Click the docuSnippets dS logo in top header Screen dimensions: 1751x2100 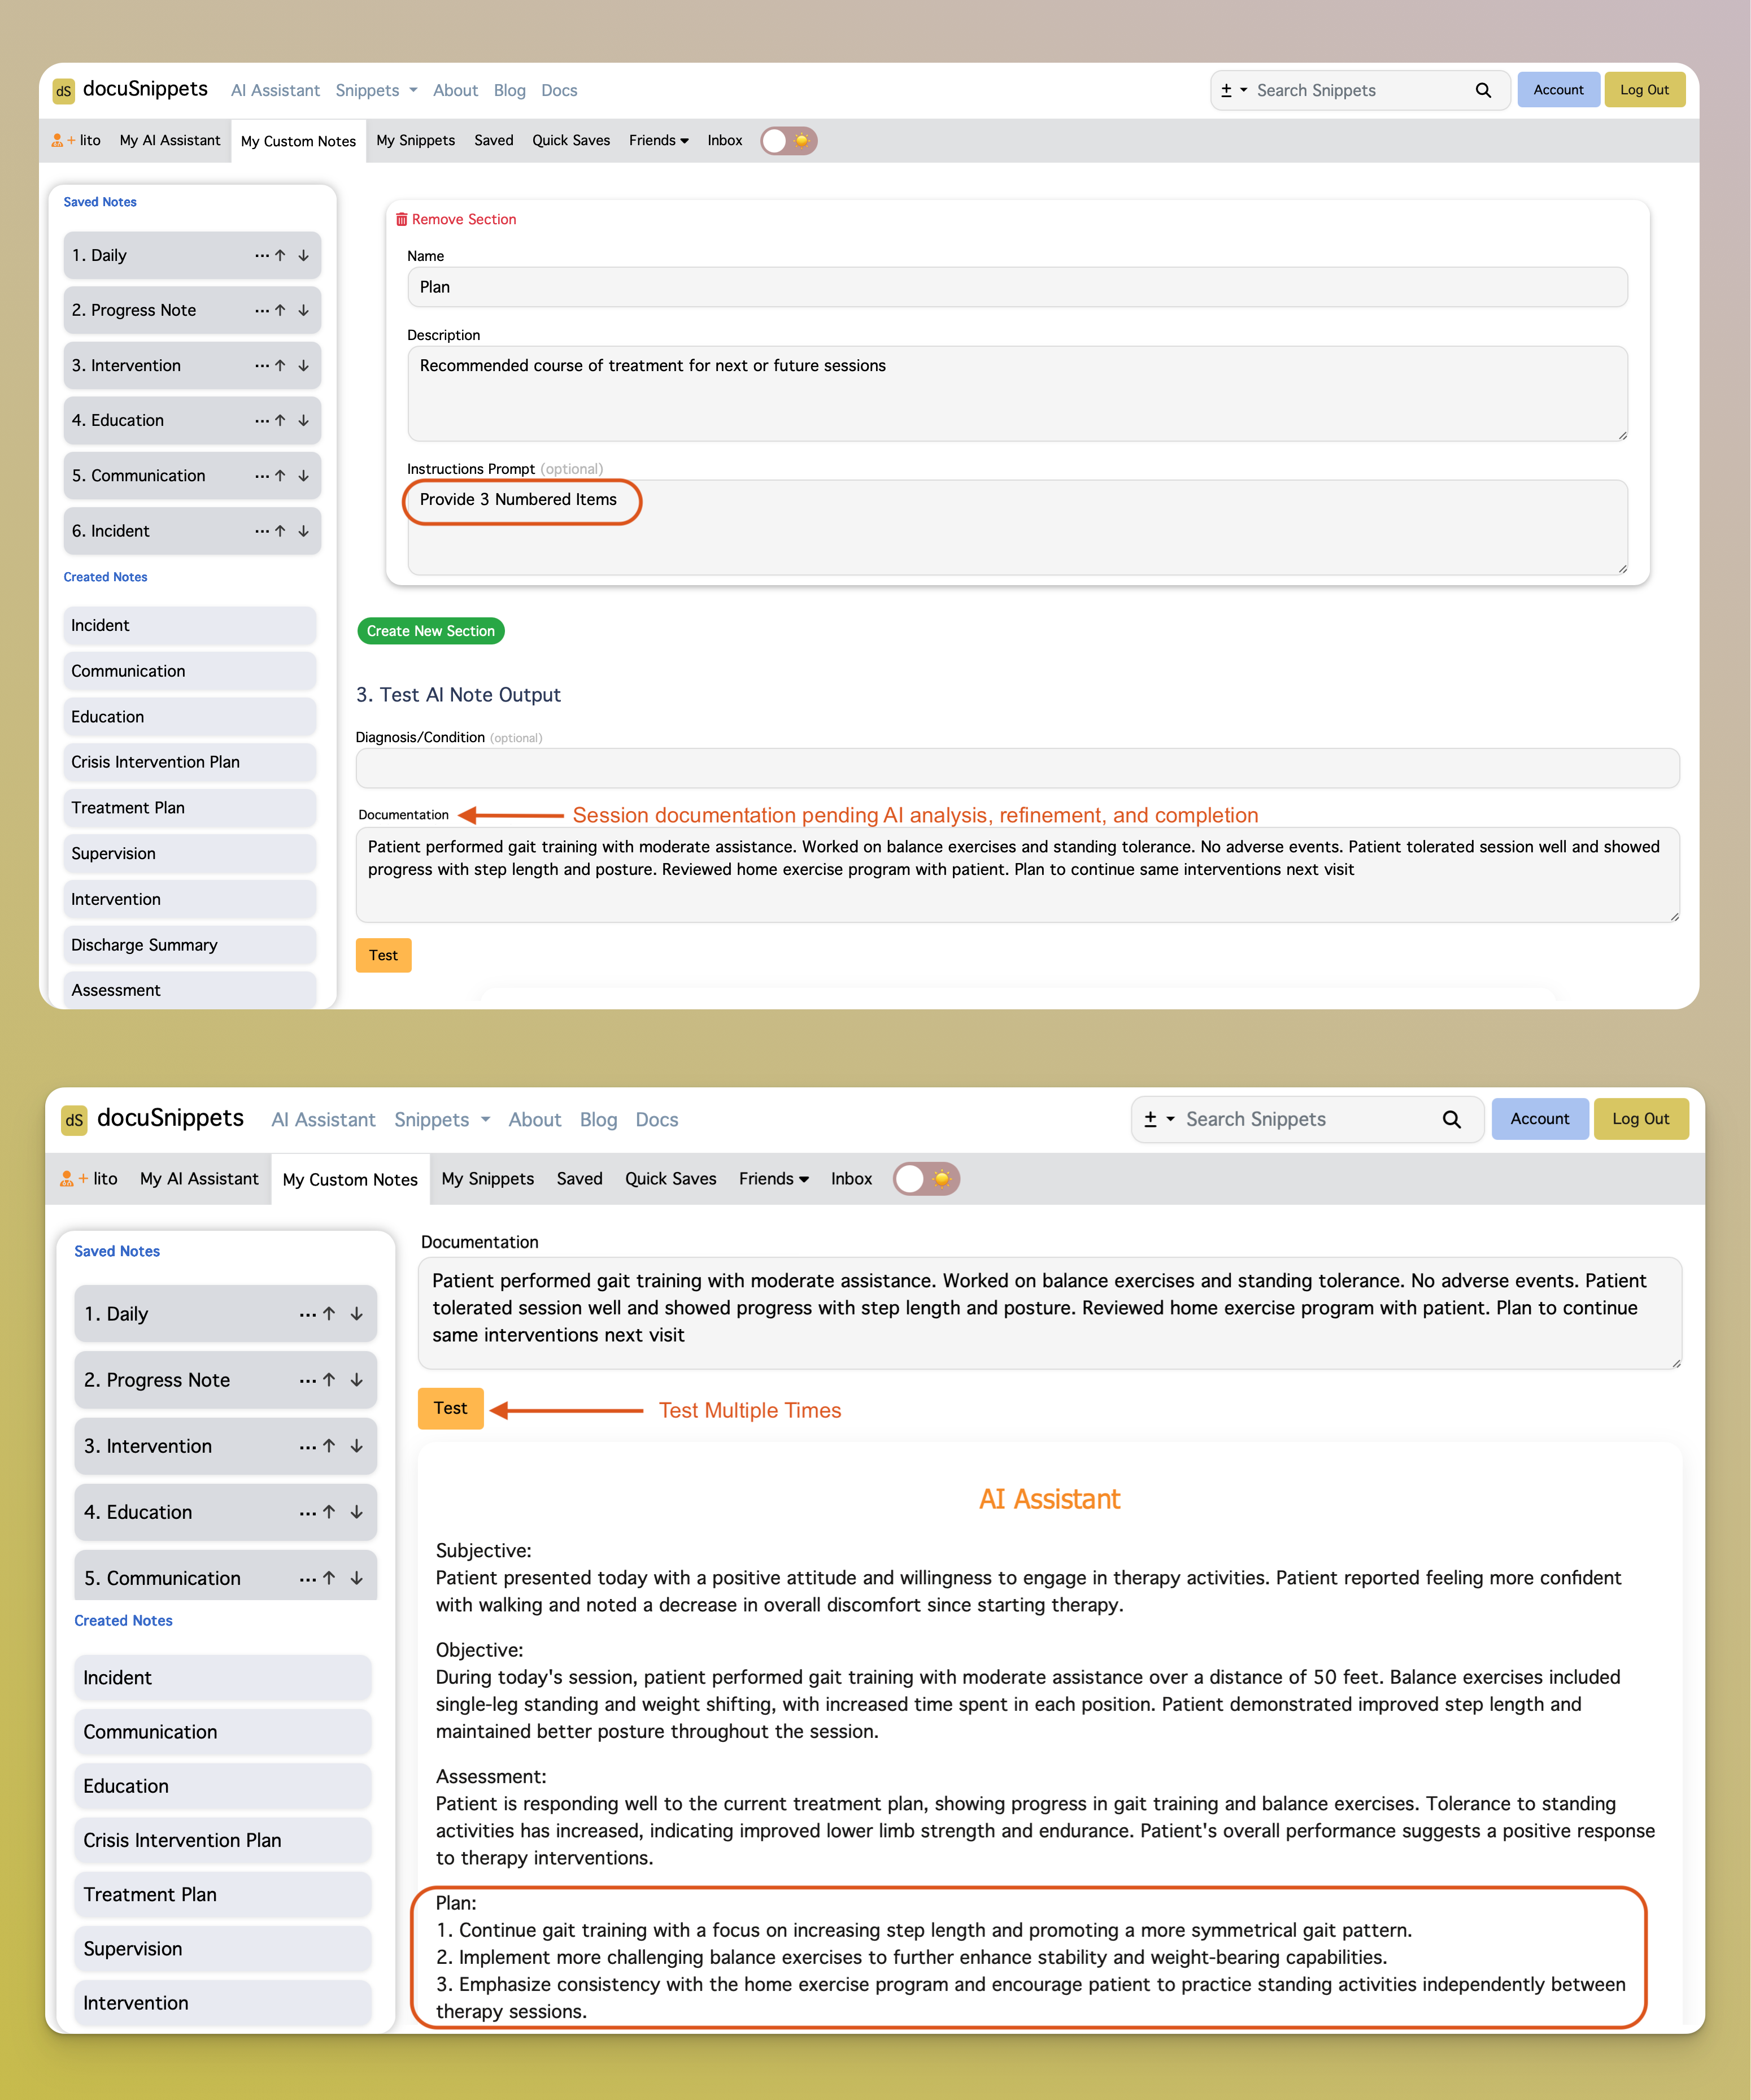[x=64, y=90]
